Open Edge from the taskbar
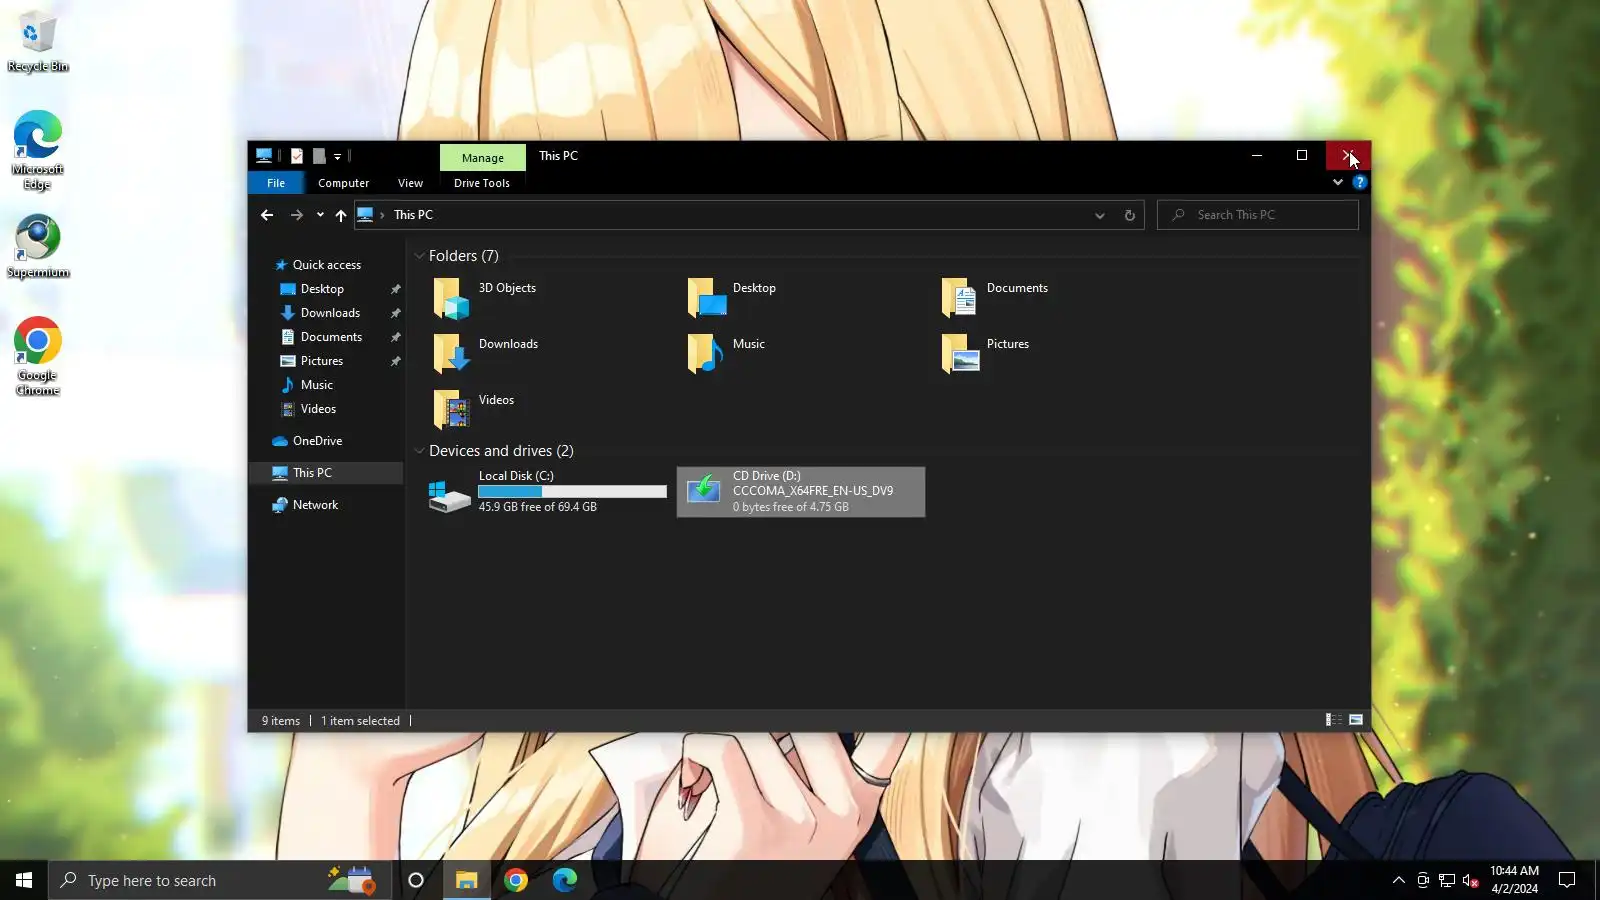 pyautogui.click(x=565, y=880)
